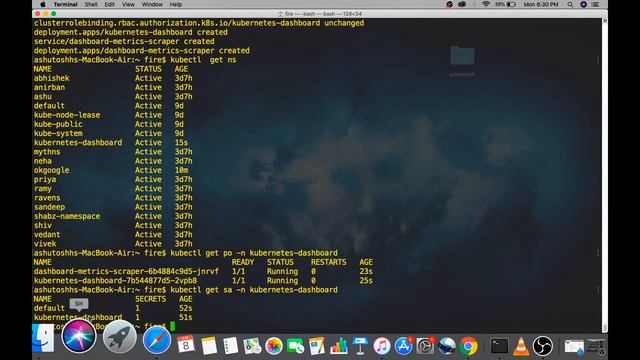Click the 'abhishek' namespace row
640x360 pixels.
113,78
